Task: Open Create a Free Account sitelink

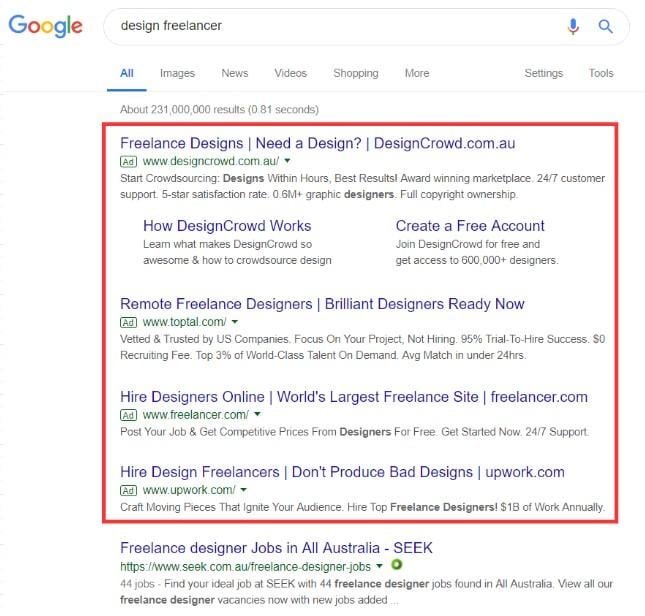Action: [470, 226]
